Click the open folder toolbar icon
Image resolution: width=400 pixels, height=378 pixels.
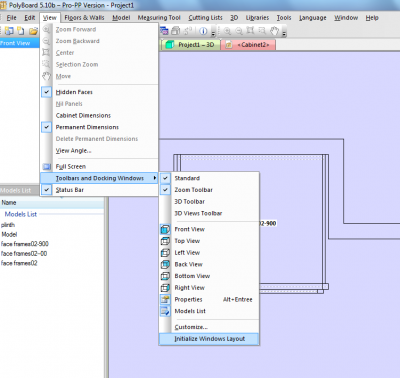[33, 31]
